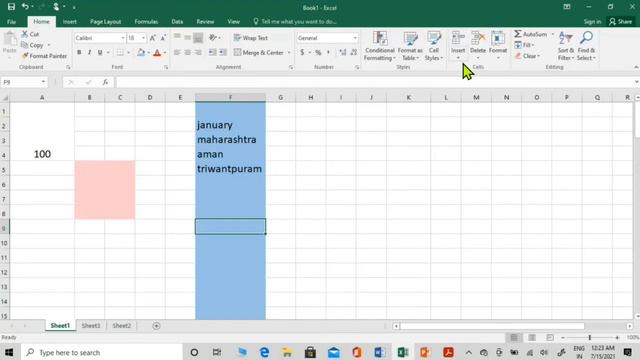This screenshot has width=640, height=360.
Task: Switch to the Formulas tab
Action: tap(146, 22)
